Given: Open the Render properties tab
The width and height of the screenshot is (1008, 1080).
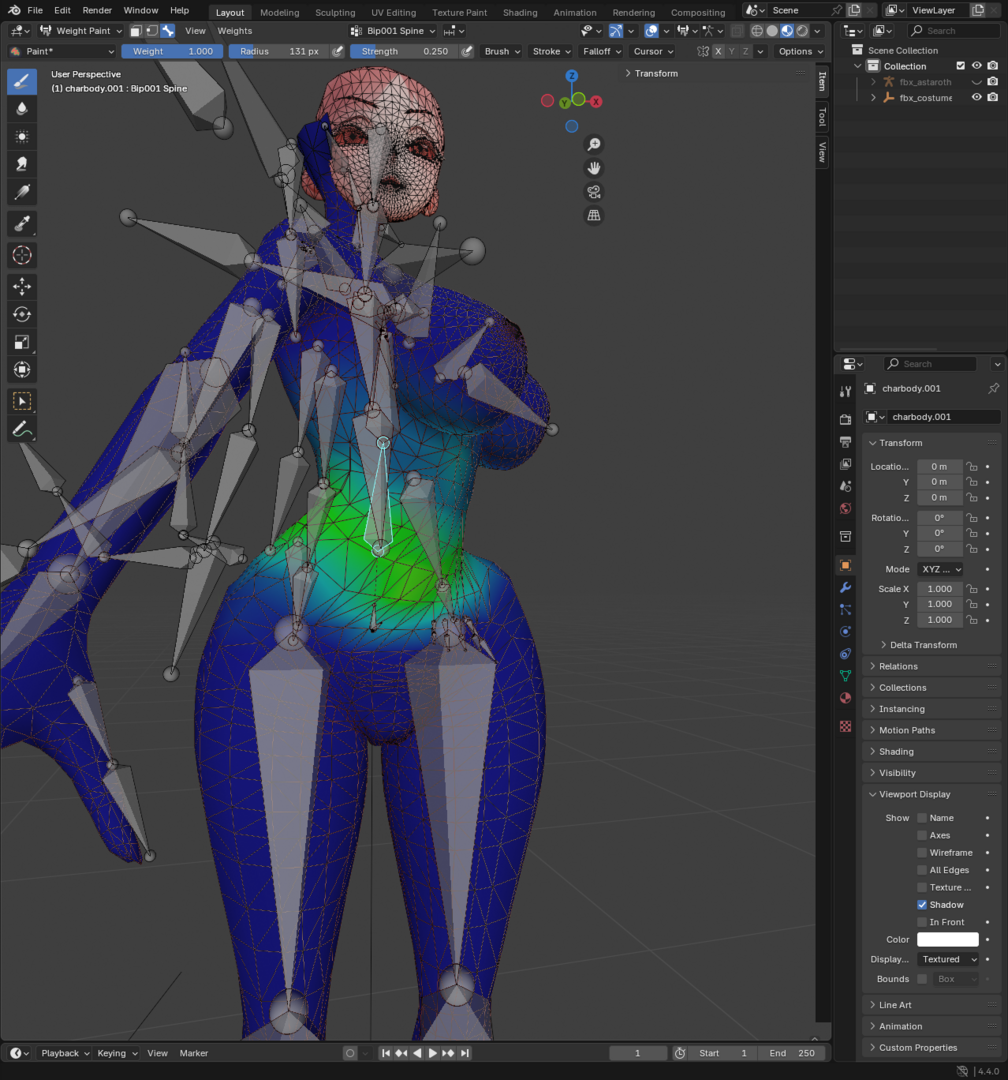Looking at the screenshot, I should click(845, 419).
